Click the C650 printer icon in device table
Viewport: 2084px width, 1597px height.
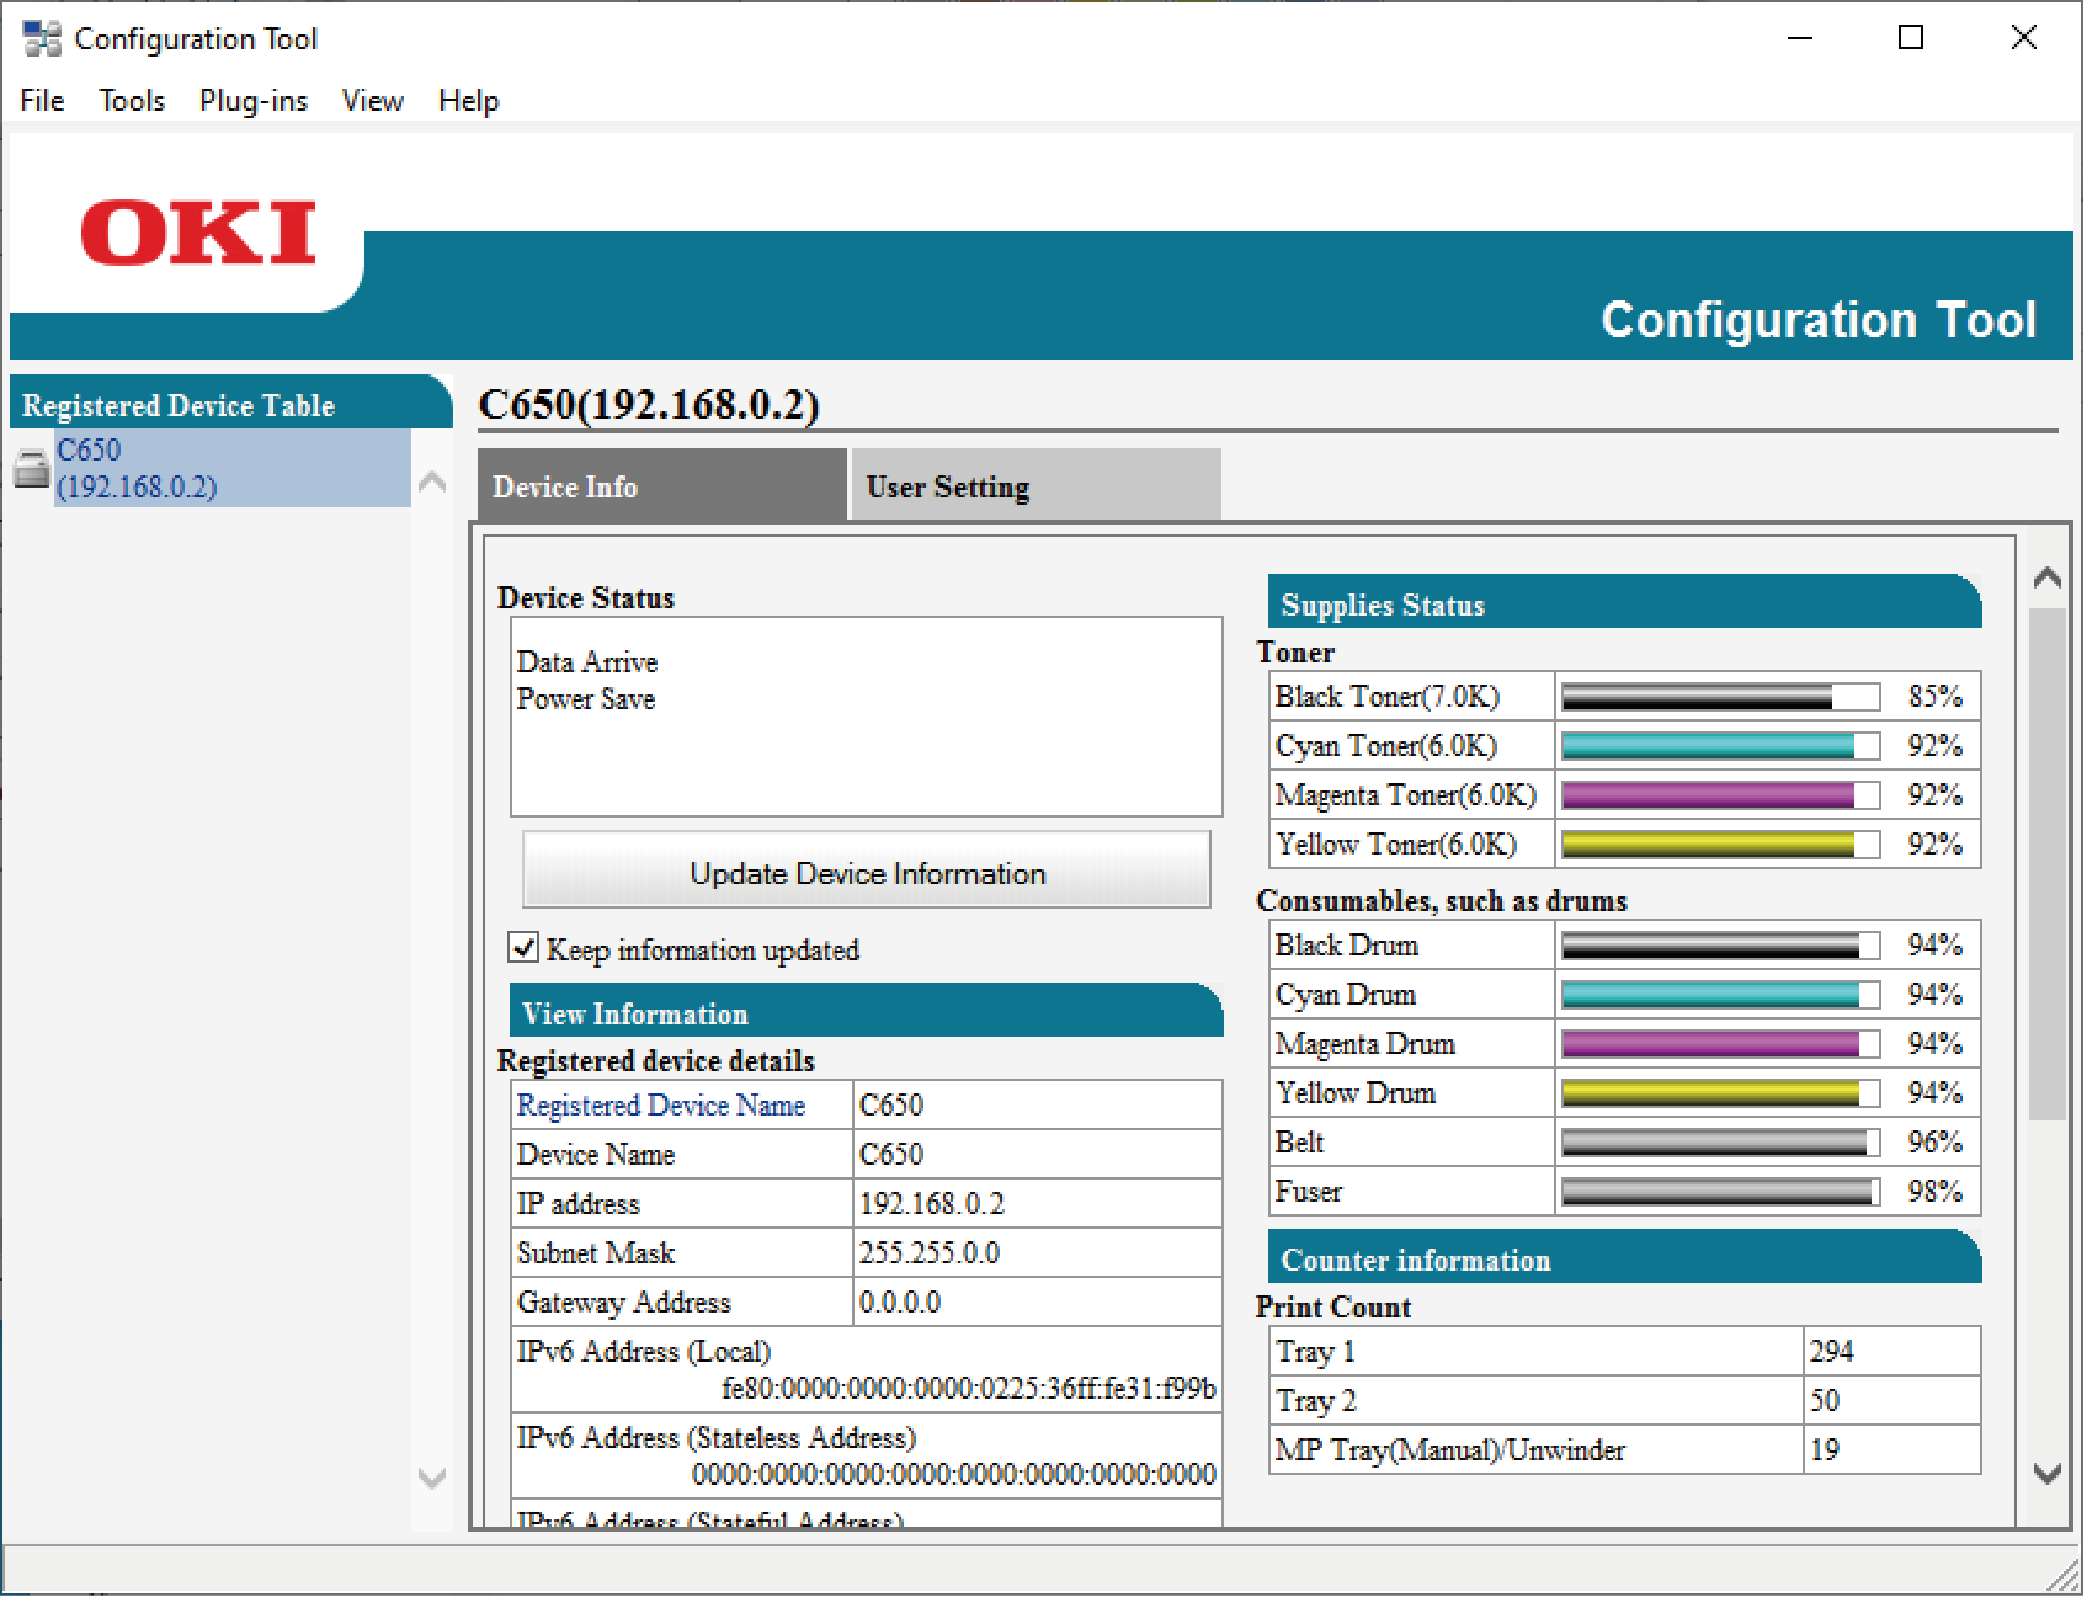coord(31,468)
